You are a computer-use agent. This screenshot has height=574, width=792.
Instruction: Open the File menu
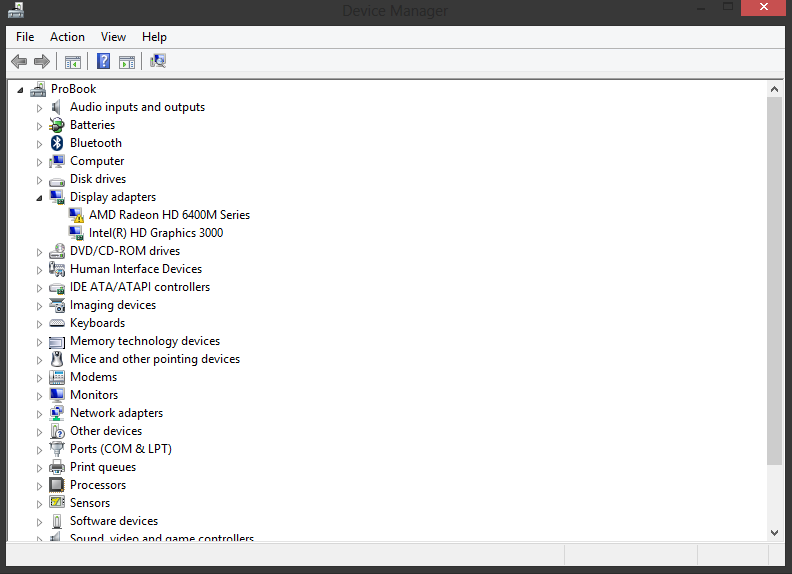tap(25, 37)
